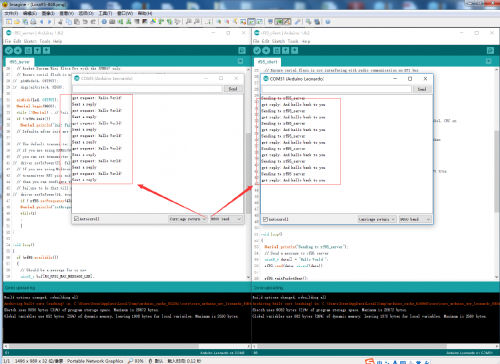Toggle Autoscroll checkbox in COM31 serial monitor
This screenshot has height=364, width=500.
265,219
